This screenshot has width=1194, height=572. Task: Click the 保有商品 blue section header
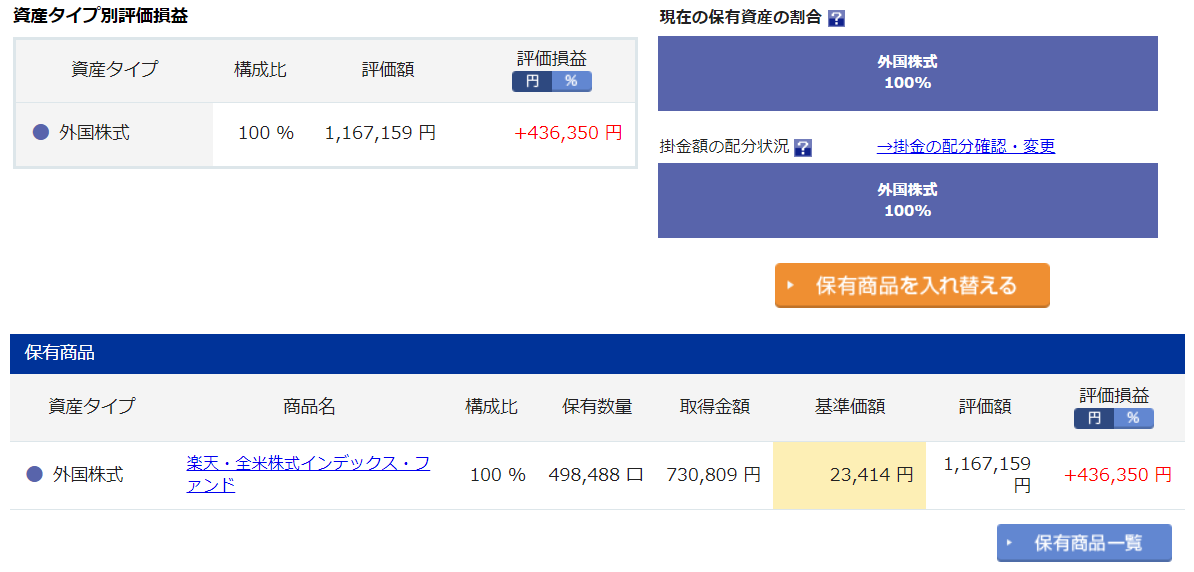[x=597, y=353]
